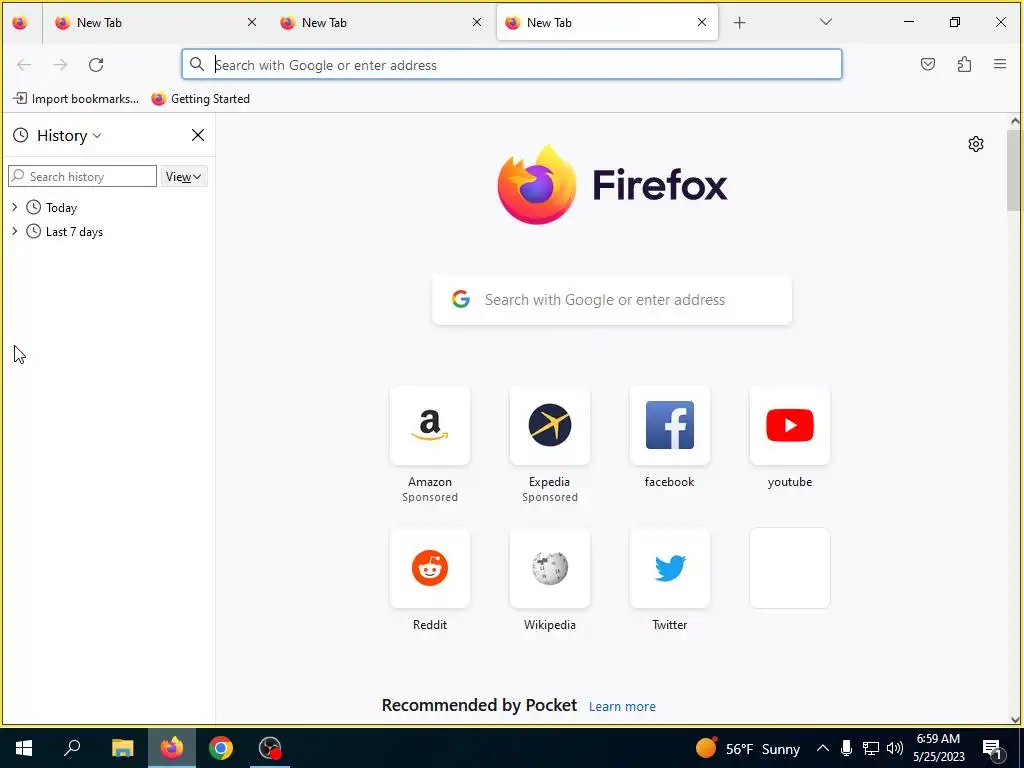Focus the Search history field
Screen dimensions: 1024x768
click(x=82, y=176)
